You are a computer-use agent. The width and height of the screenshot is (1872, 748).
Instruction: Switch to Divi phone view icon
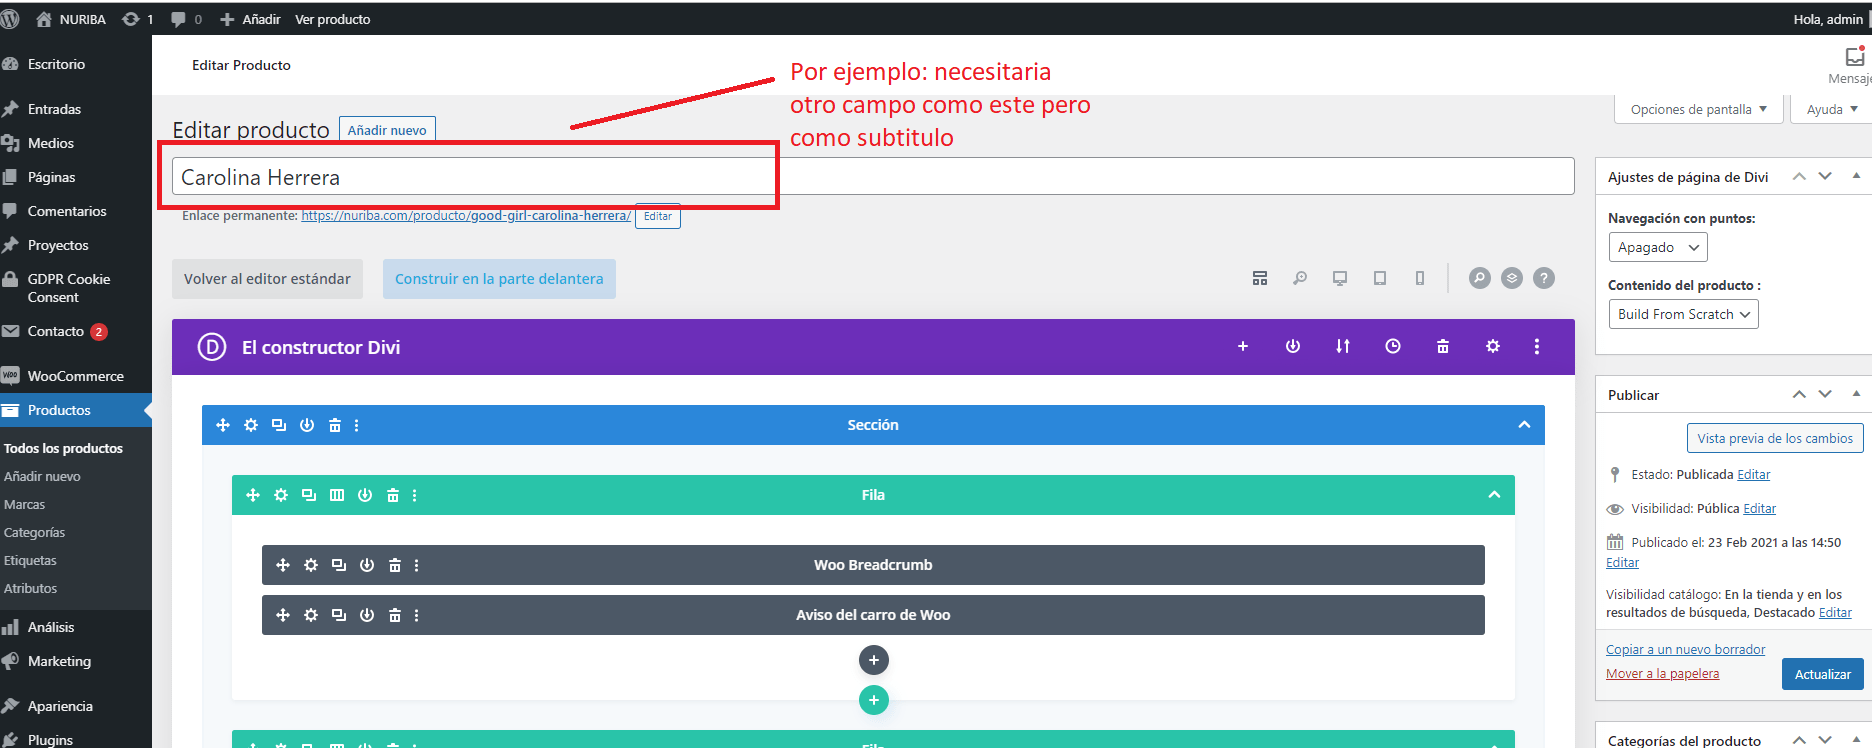tap(1420, 278)
